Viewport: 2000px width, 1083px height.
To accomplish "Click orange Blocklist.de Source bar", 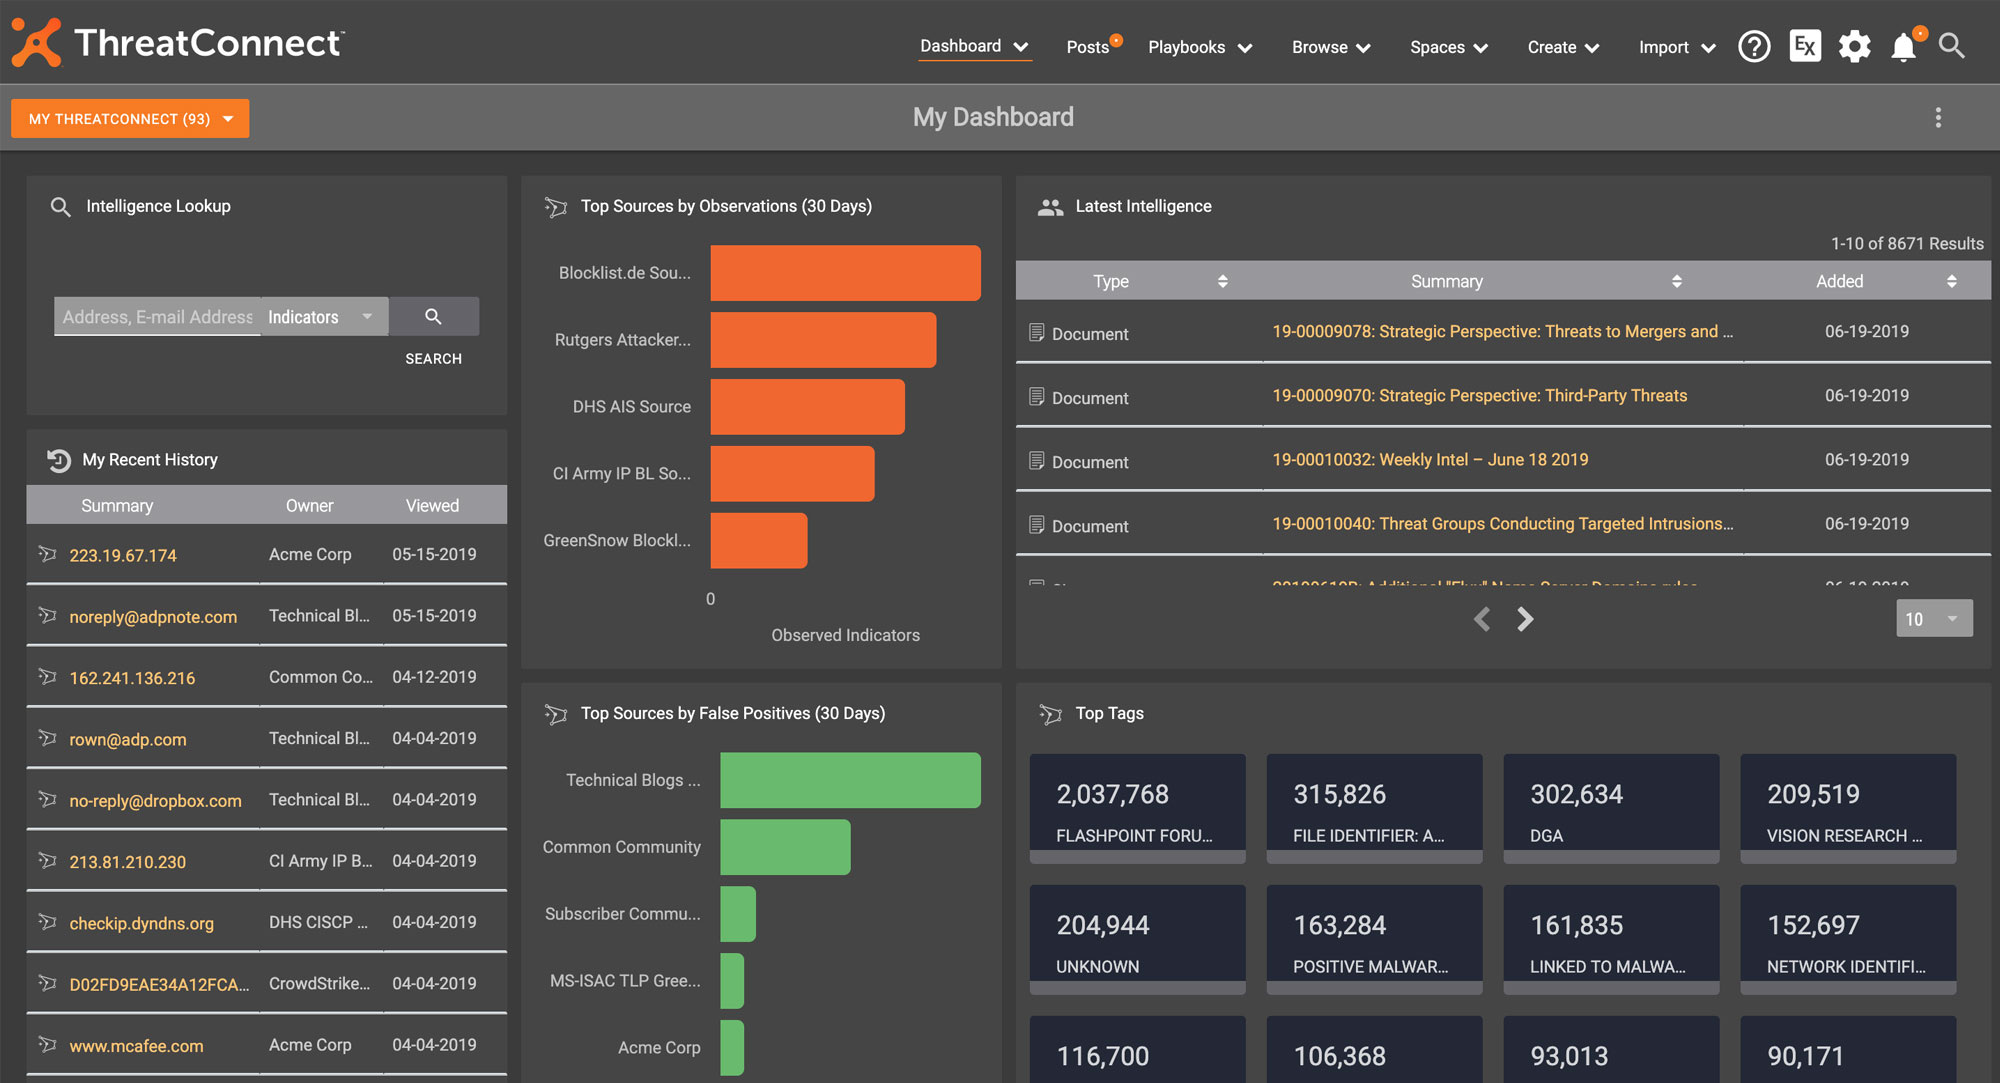I will (845, 273).
